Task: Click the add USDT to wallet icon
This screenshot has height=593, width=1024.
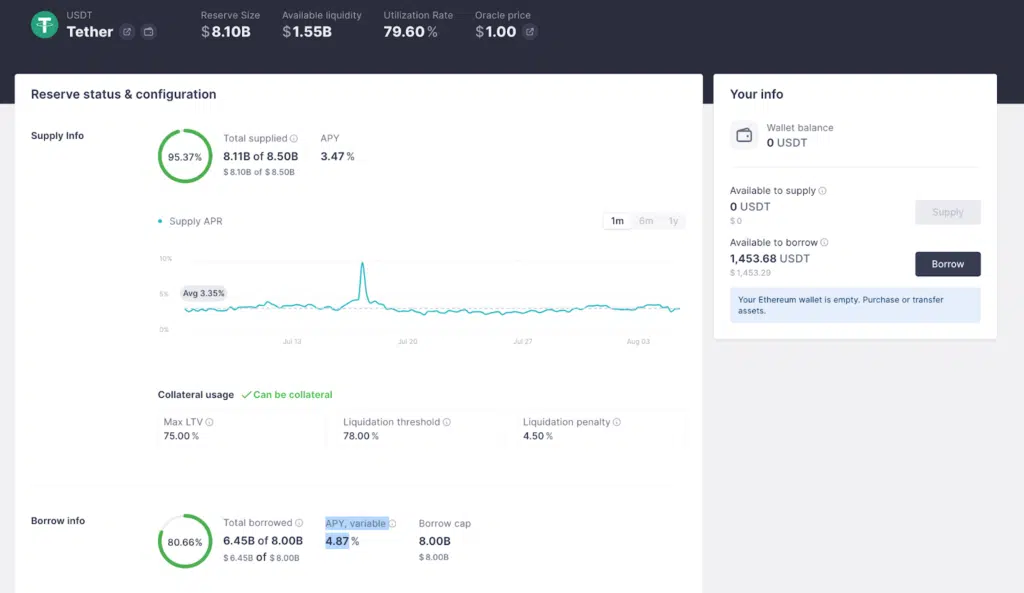Action: [x=148, y=32]
